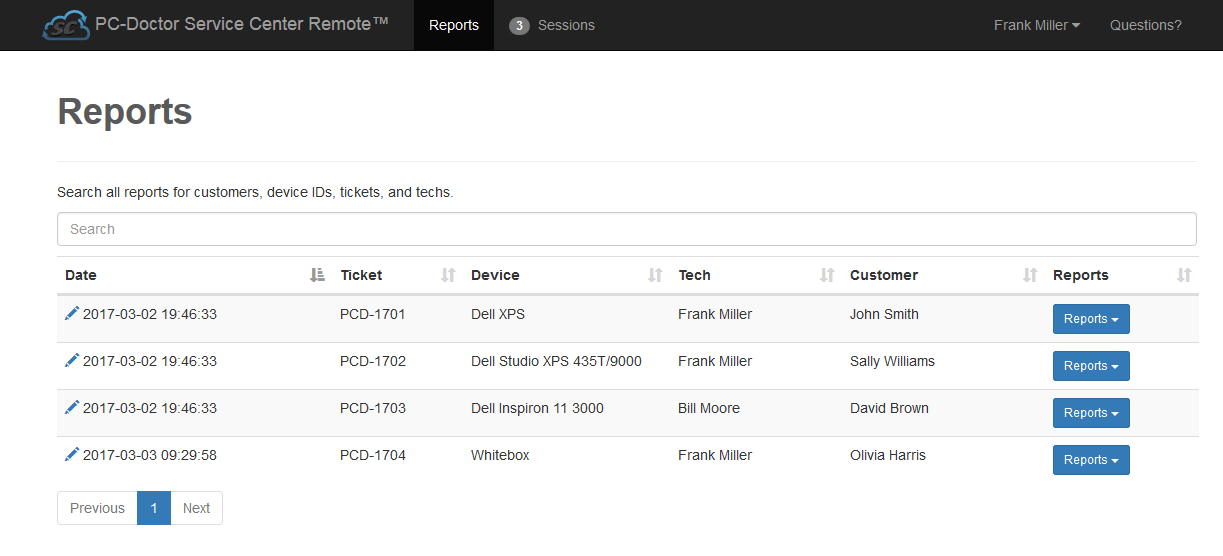Click ticket cell PCD-1704

click(373, 455)
